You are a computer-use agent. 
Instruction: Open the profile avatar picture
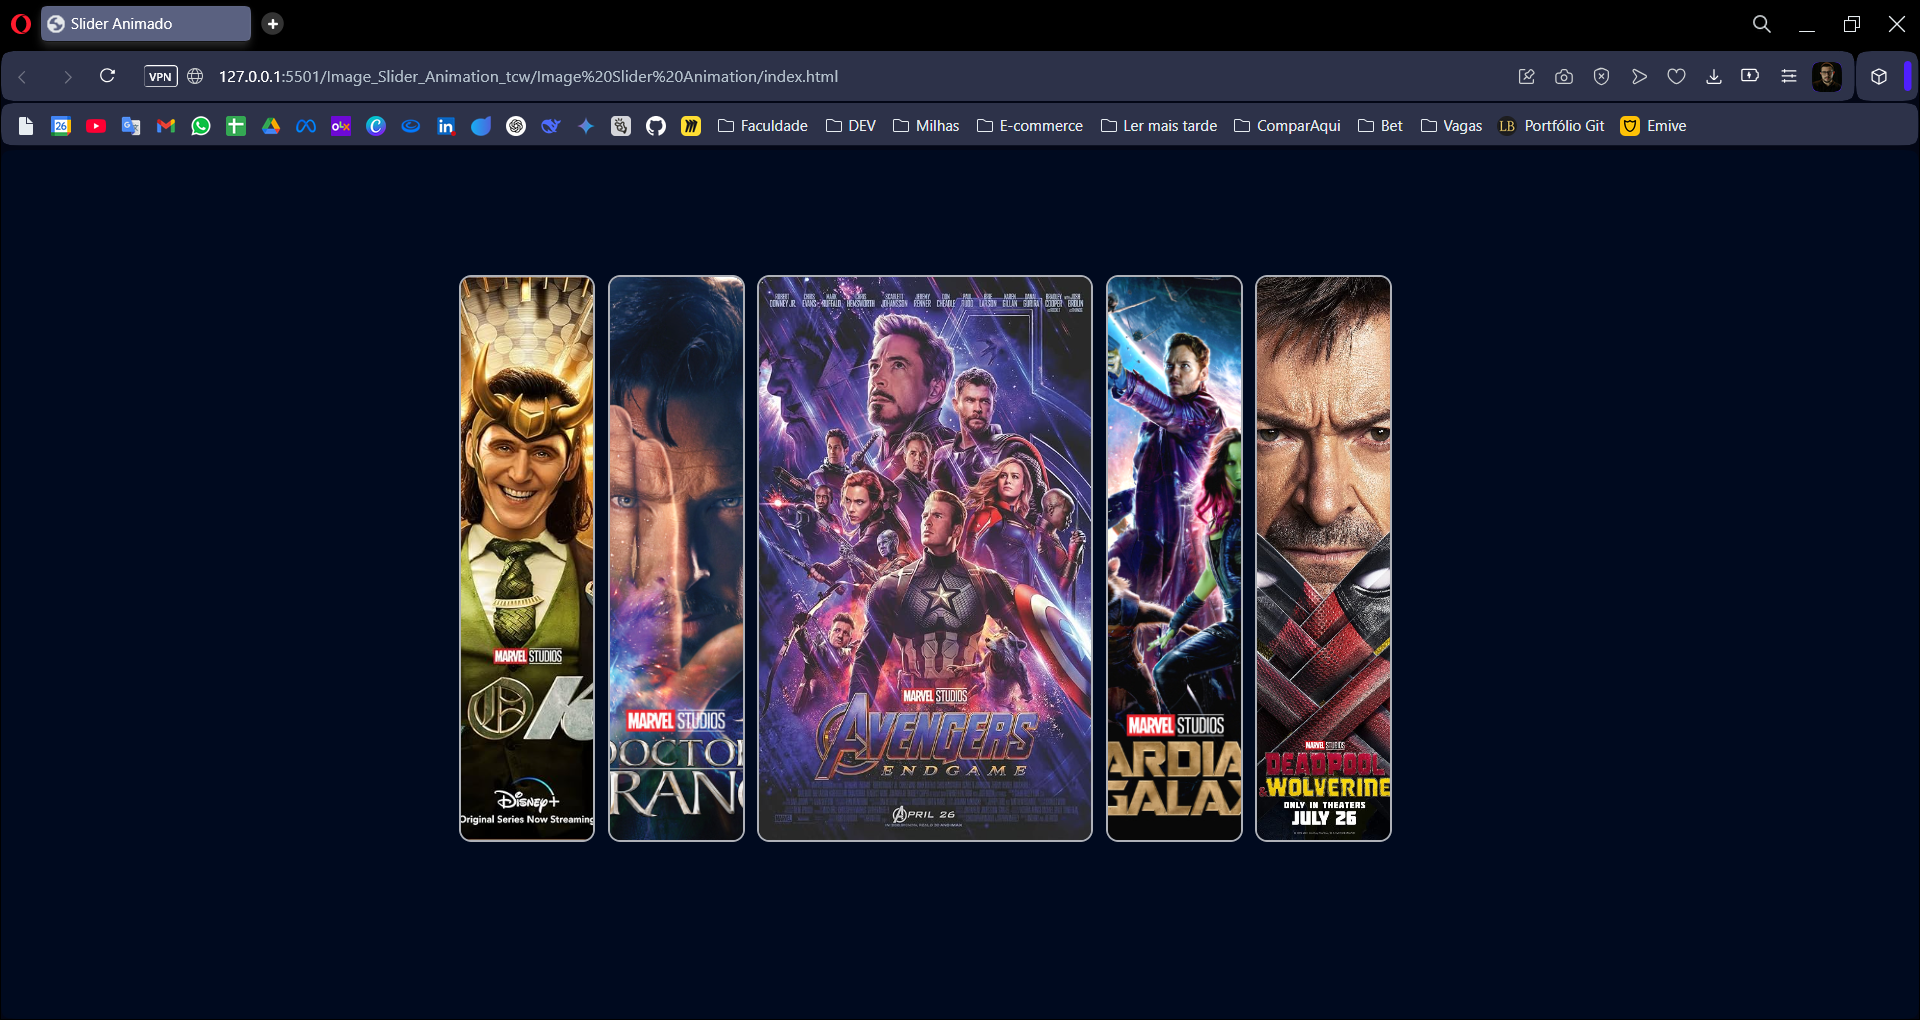pyautogui.click(x=1827, y=77)
